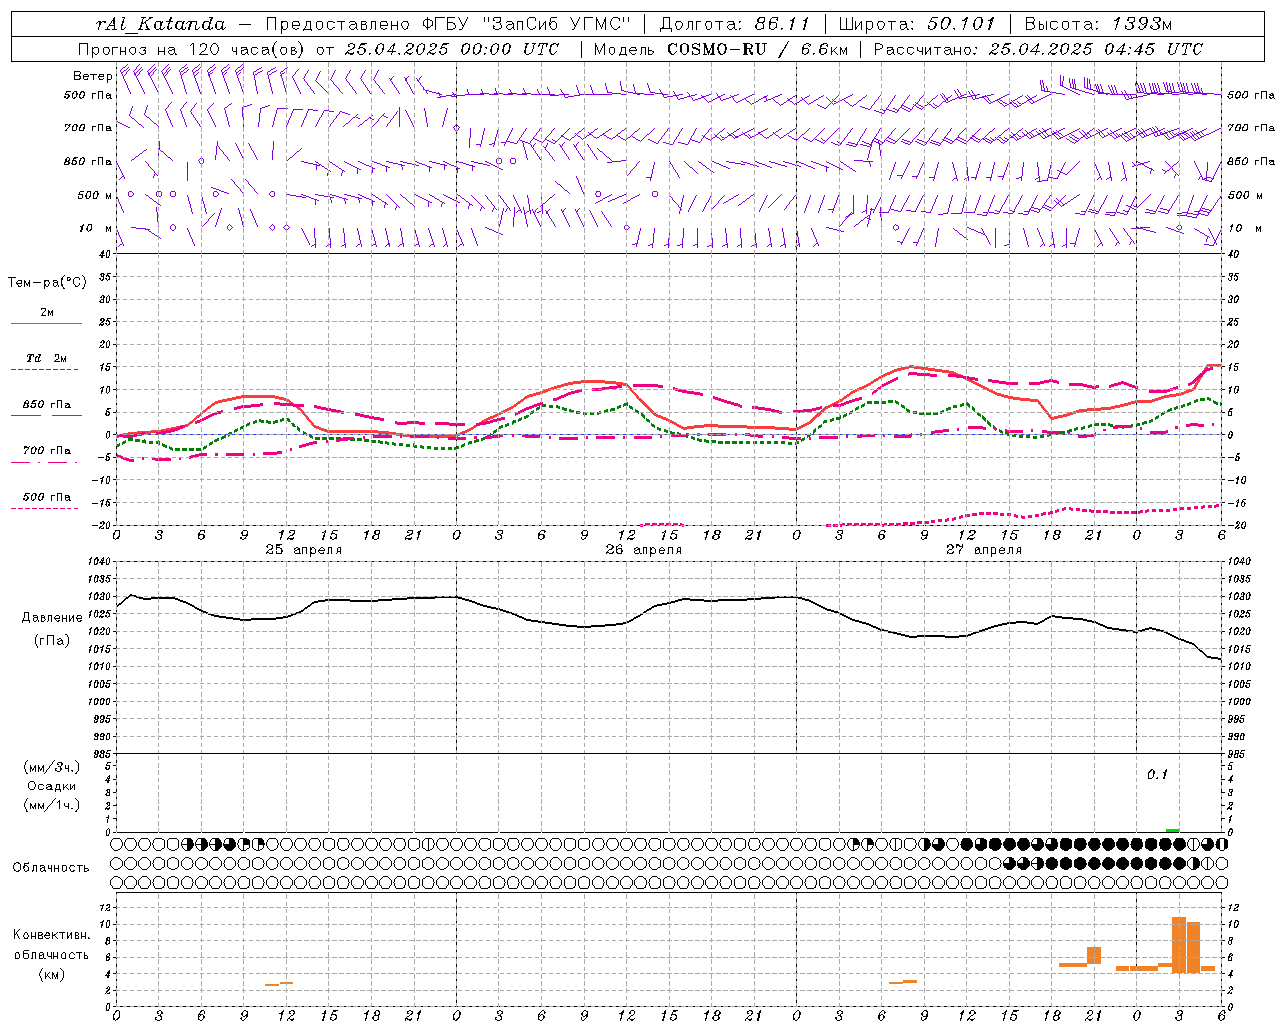
Task: Click the Td 2м dew point legend entry
Action: pyautogui.click(x=46, y=363)
